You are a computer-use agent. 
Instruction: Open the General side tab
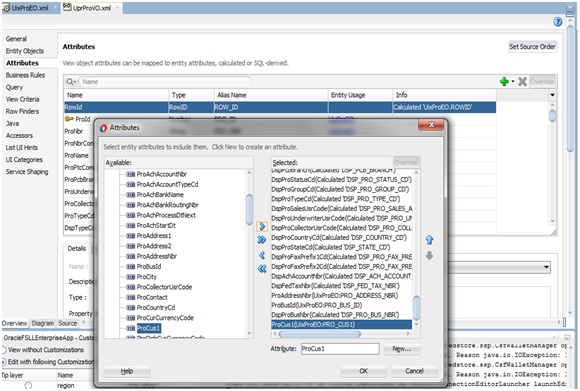[16, 39]
